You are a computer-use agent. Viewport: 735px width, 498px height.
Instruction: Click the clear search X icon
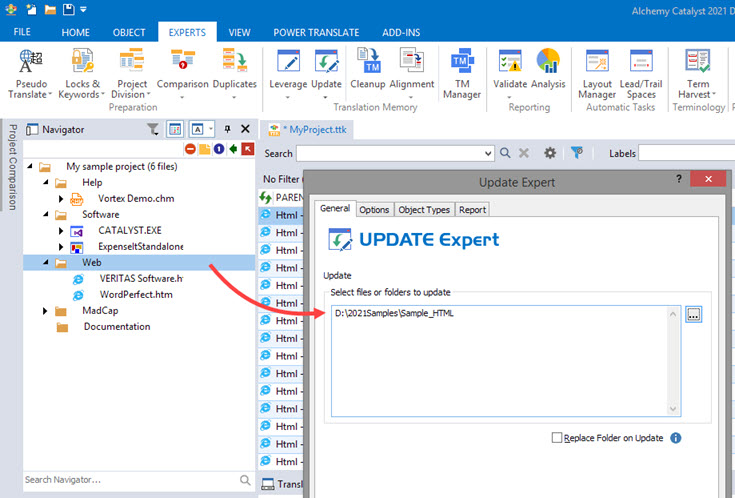coord(524,153)
